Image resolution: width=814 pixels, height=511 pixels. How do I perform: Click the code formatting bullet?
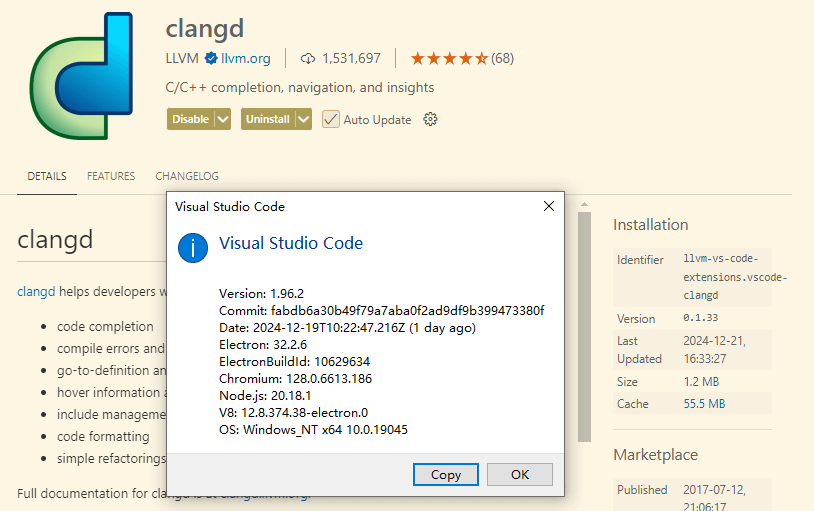[103, 437]
